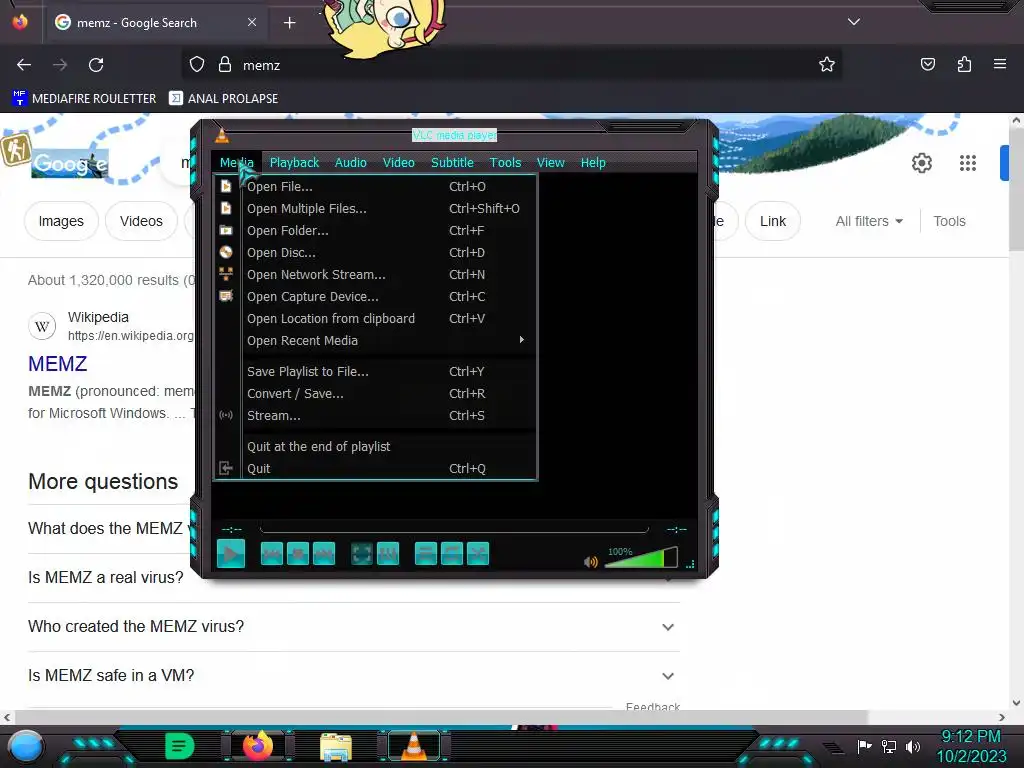Viewport: 1024px width, 768px height.
Task: Open the Firefox extensions icon
Action: pos(964,65)
